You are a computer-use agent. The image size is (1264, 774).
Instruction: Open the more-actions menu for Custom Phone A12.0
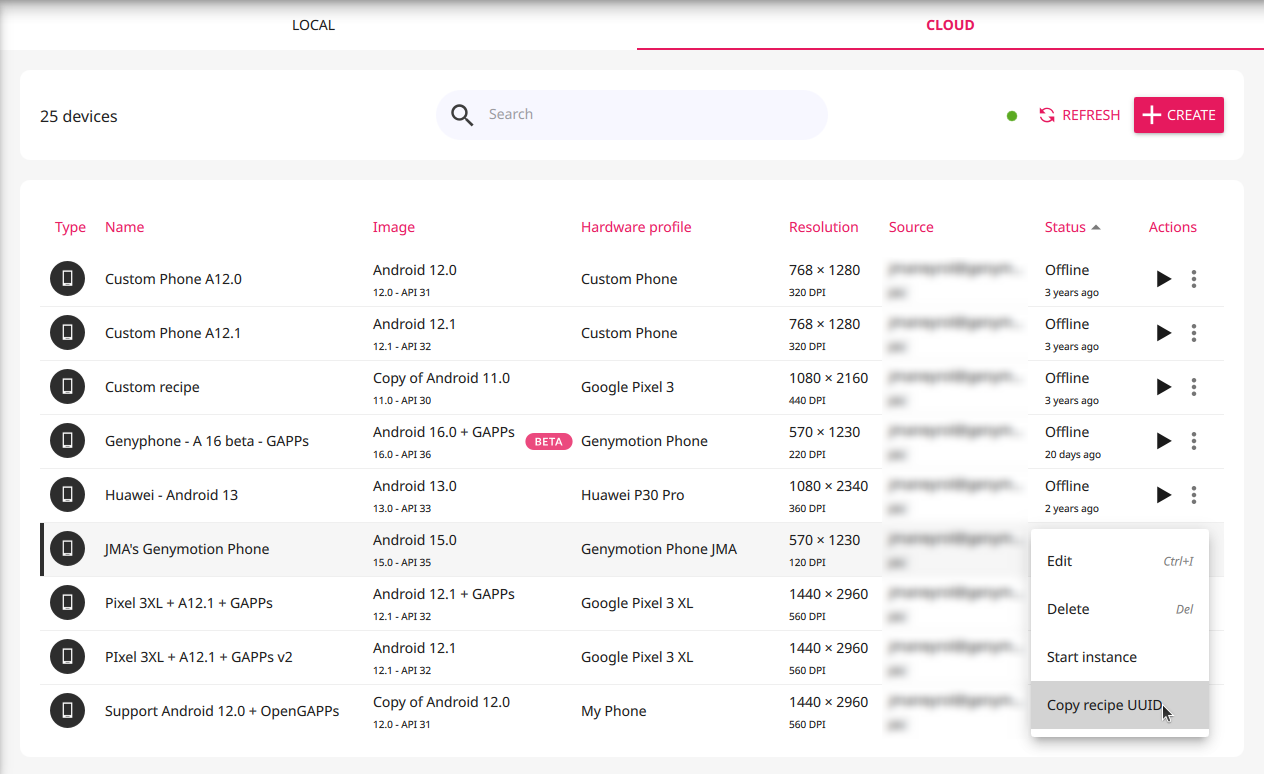pyautogui.click(x=1194, y=279)
